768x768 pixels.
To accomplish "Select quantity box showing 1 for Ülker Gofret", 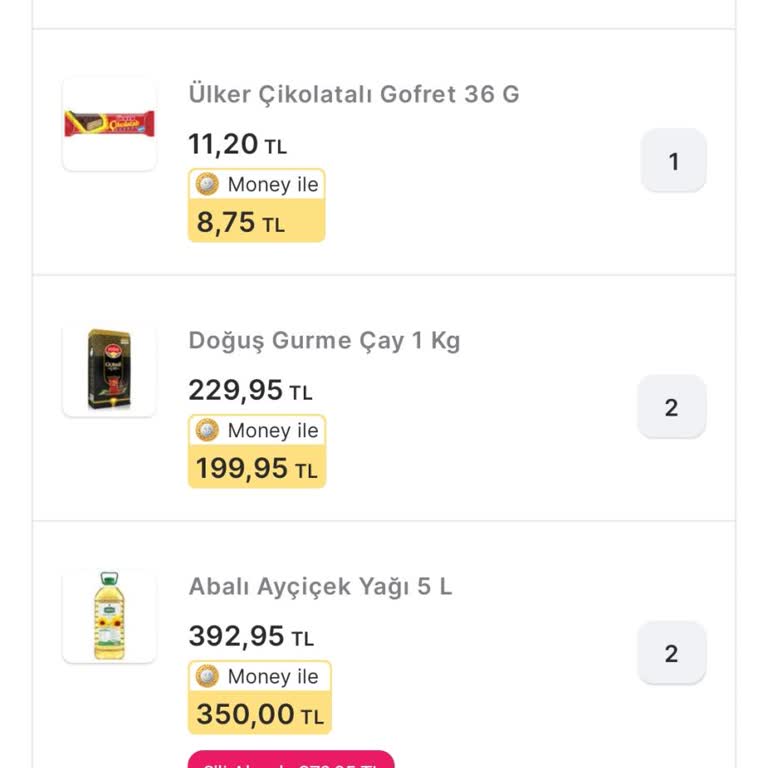I will click(x=673, y=161).
